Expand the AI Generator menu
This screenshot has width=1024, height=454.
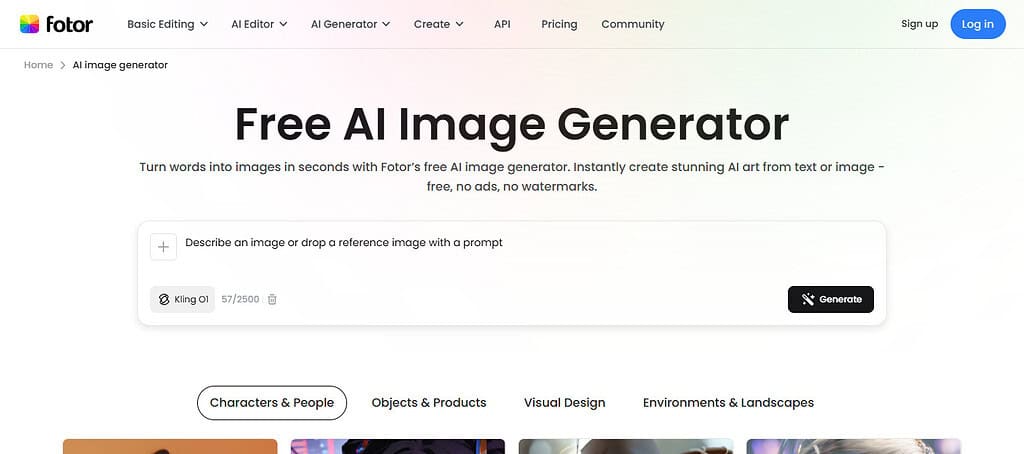(350, 24)
